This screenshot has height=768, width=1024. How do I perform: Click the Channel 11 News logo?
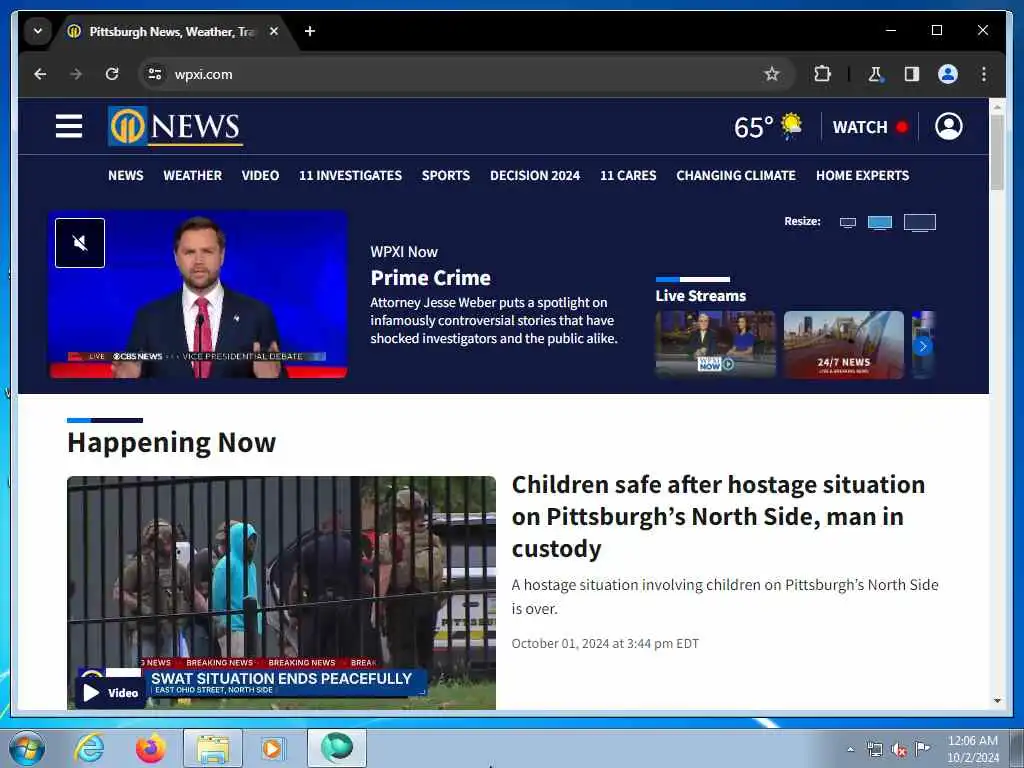[x=175, y=126]
